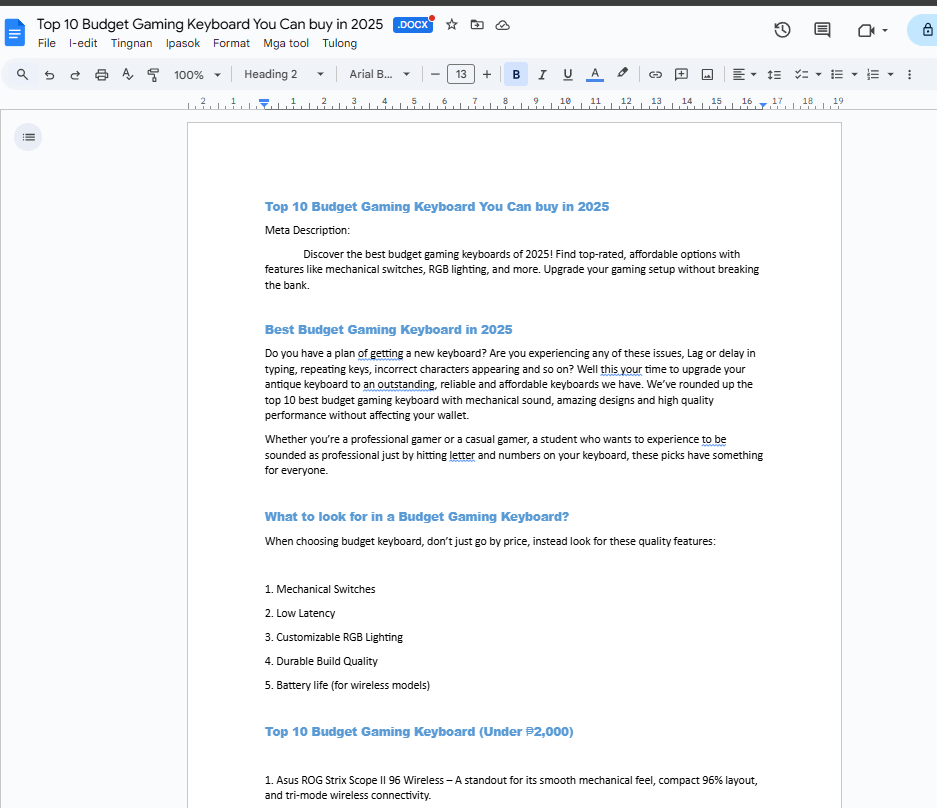Activate the paint format tool
Viewport: 937px width, 808px height.
coord(153,75)
